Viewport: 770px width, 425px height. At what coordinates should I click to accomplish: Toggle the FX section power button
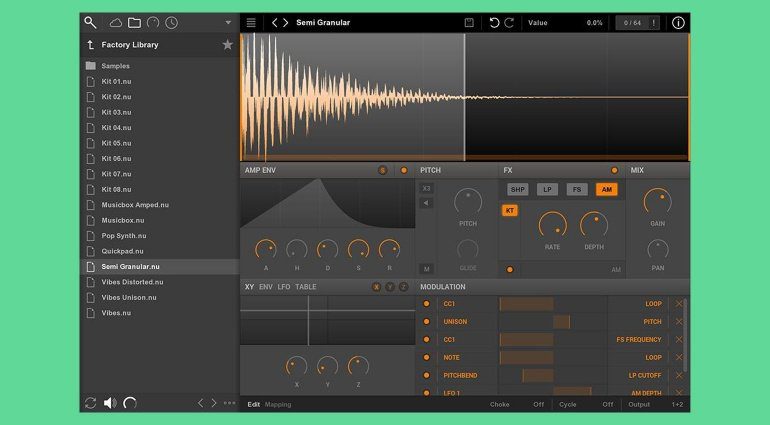pyautogui.click(x=614, y=170)
